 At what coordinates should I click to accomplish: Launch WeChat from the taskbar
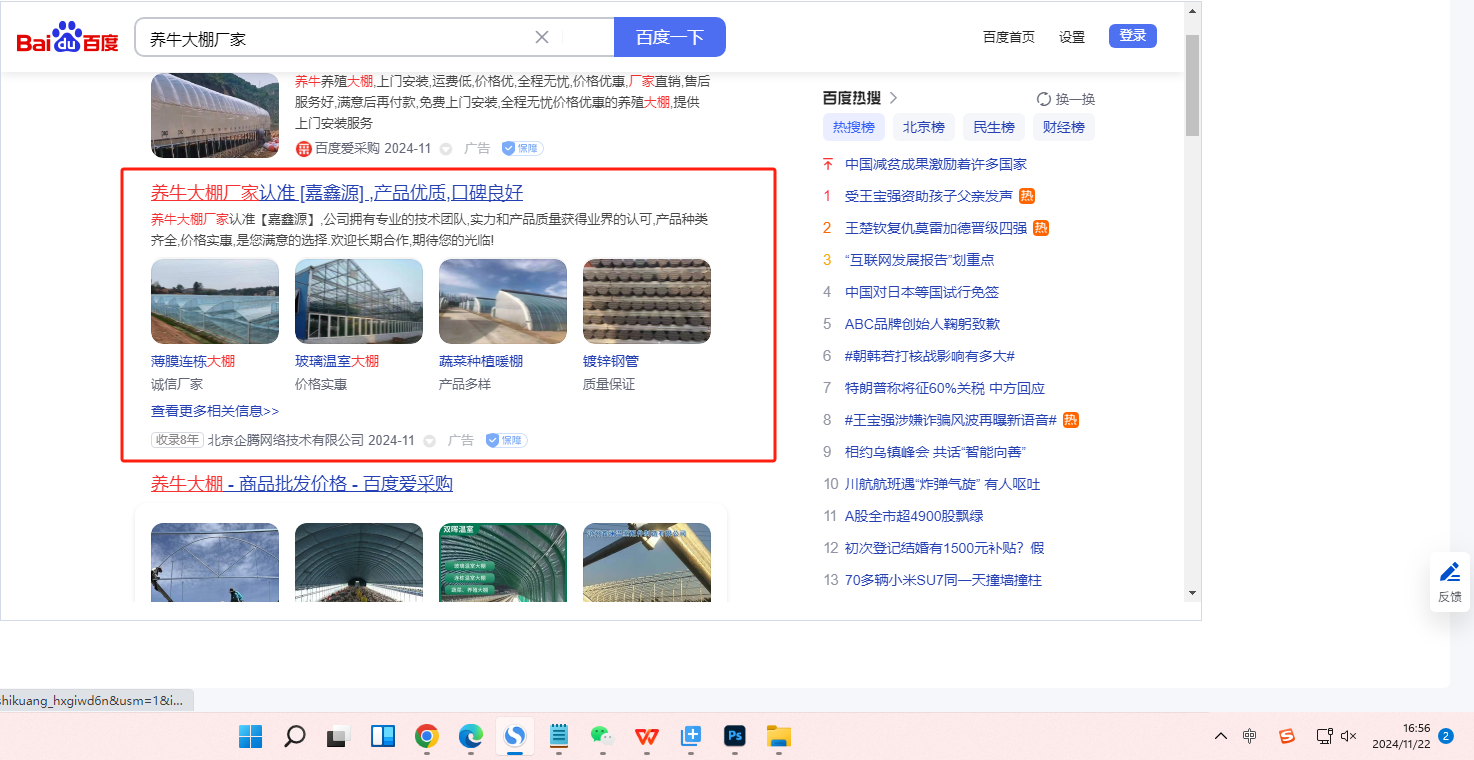600,737
